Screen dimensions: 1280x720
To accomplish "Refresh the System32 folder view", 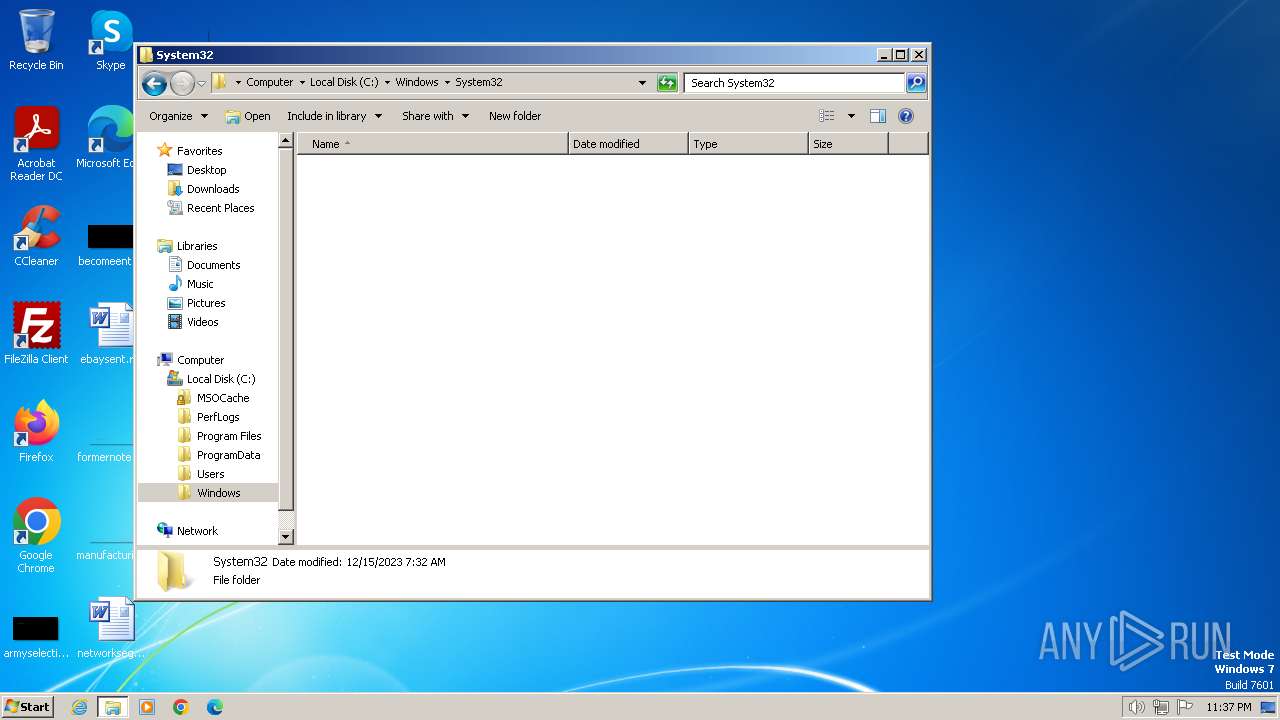I will 667,83.
